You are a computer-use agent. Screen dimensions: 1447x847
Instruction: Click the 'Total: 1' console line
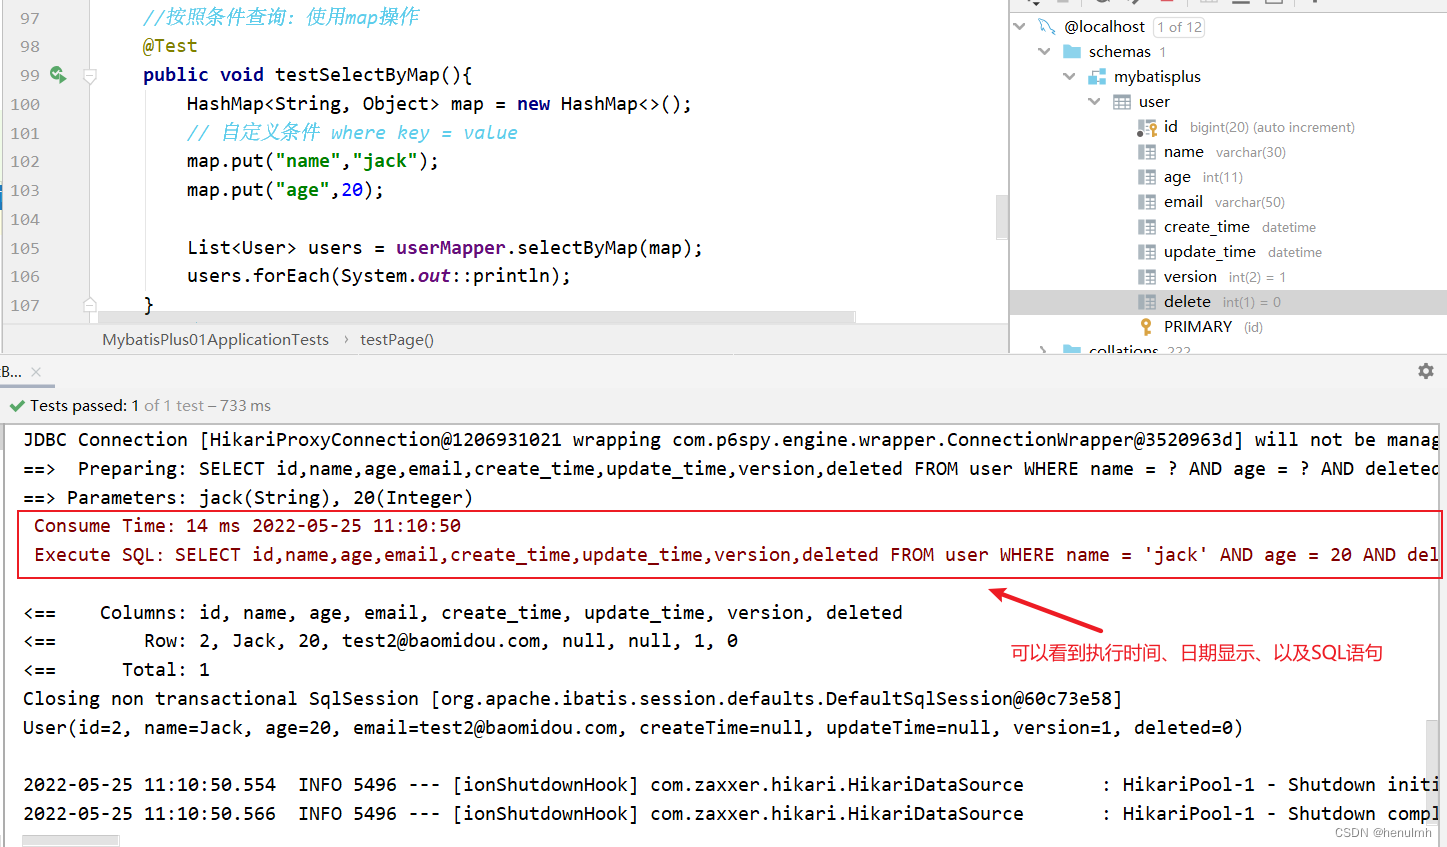pyautogui.click(x=116, y=670)
